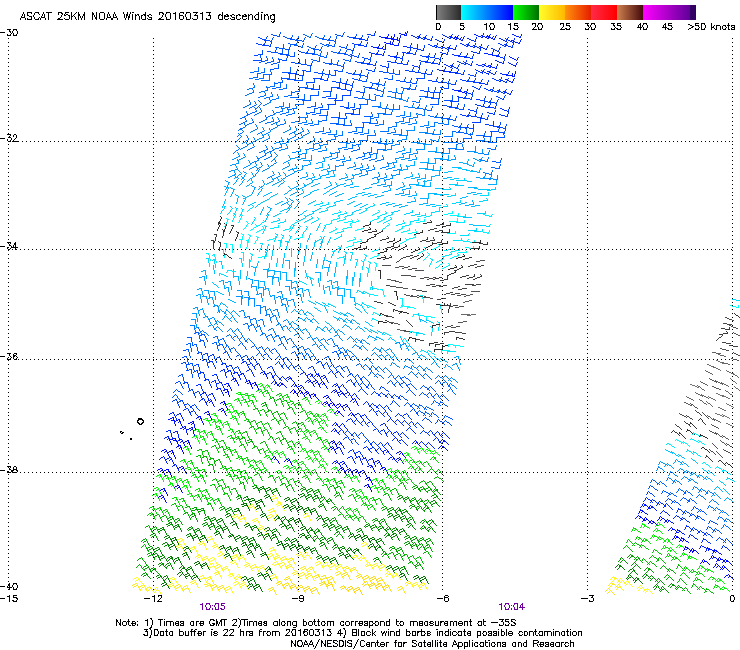The height and width of the screenshot is (650, 740).
Task: Click the cyan-blue 5-15 knots legend segment
Action: tap(487, 12)
